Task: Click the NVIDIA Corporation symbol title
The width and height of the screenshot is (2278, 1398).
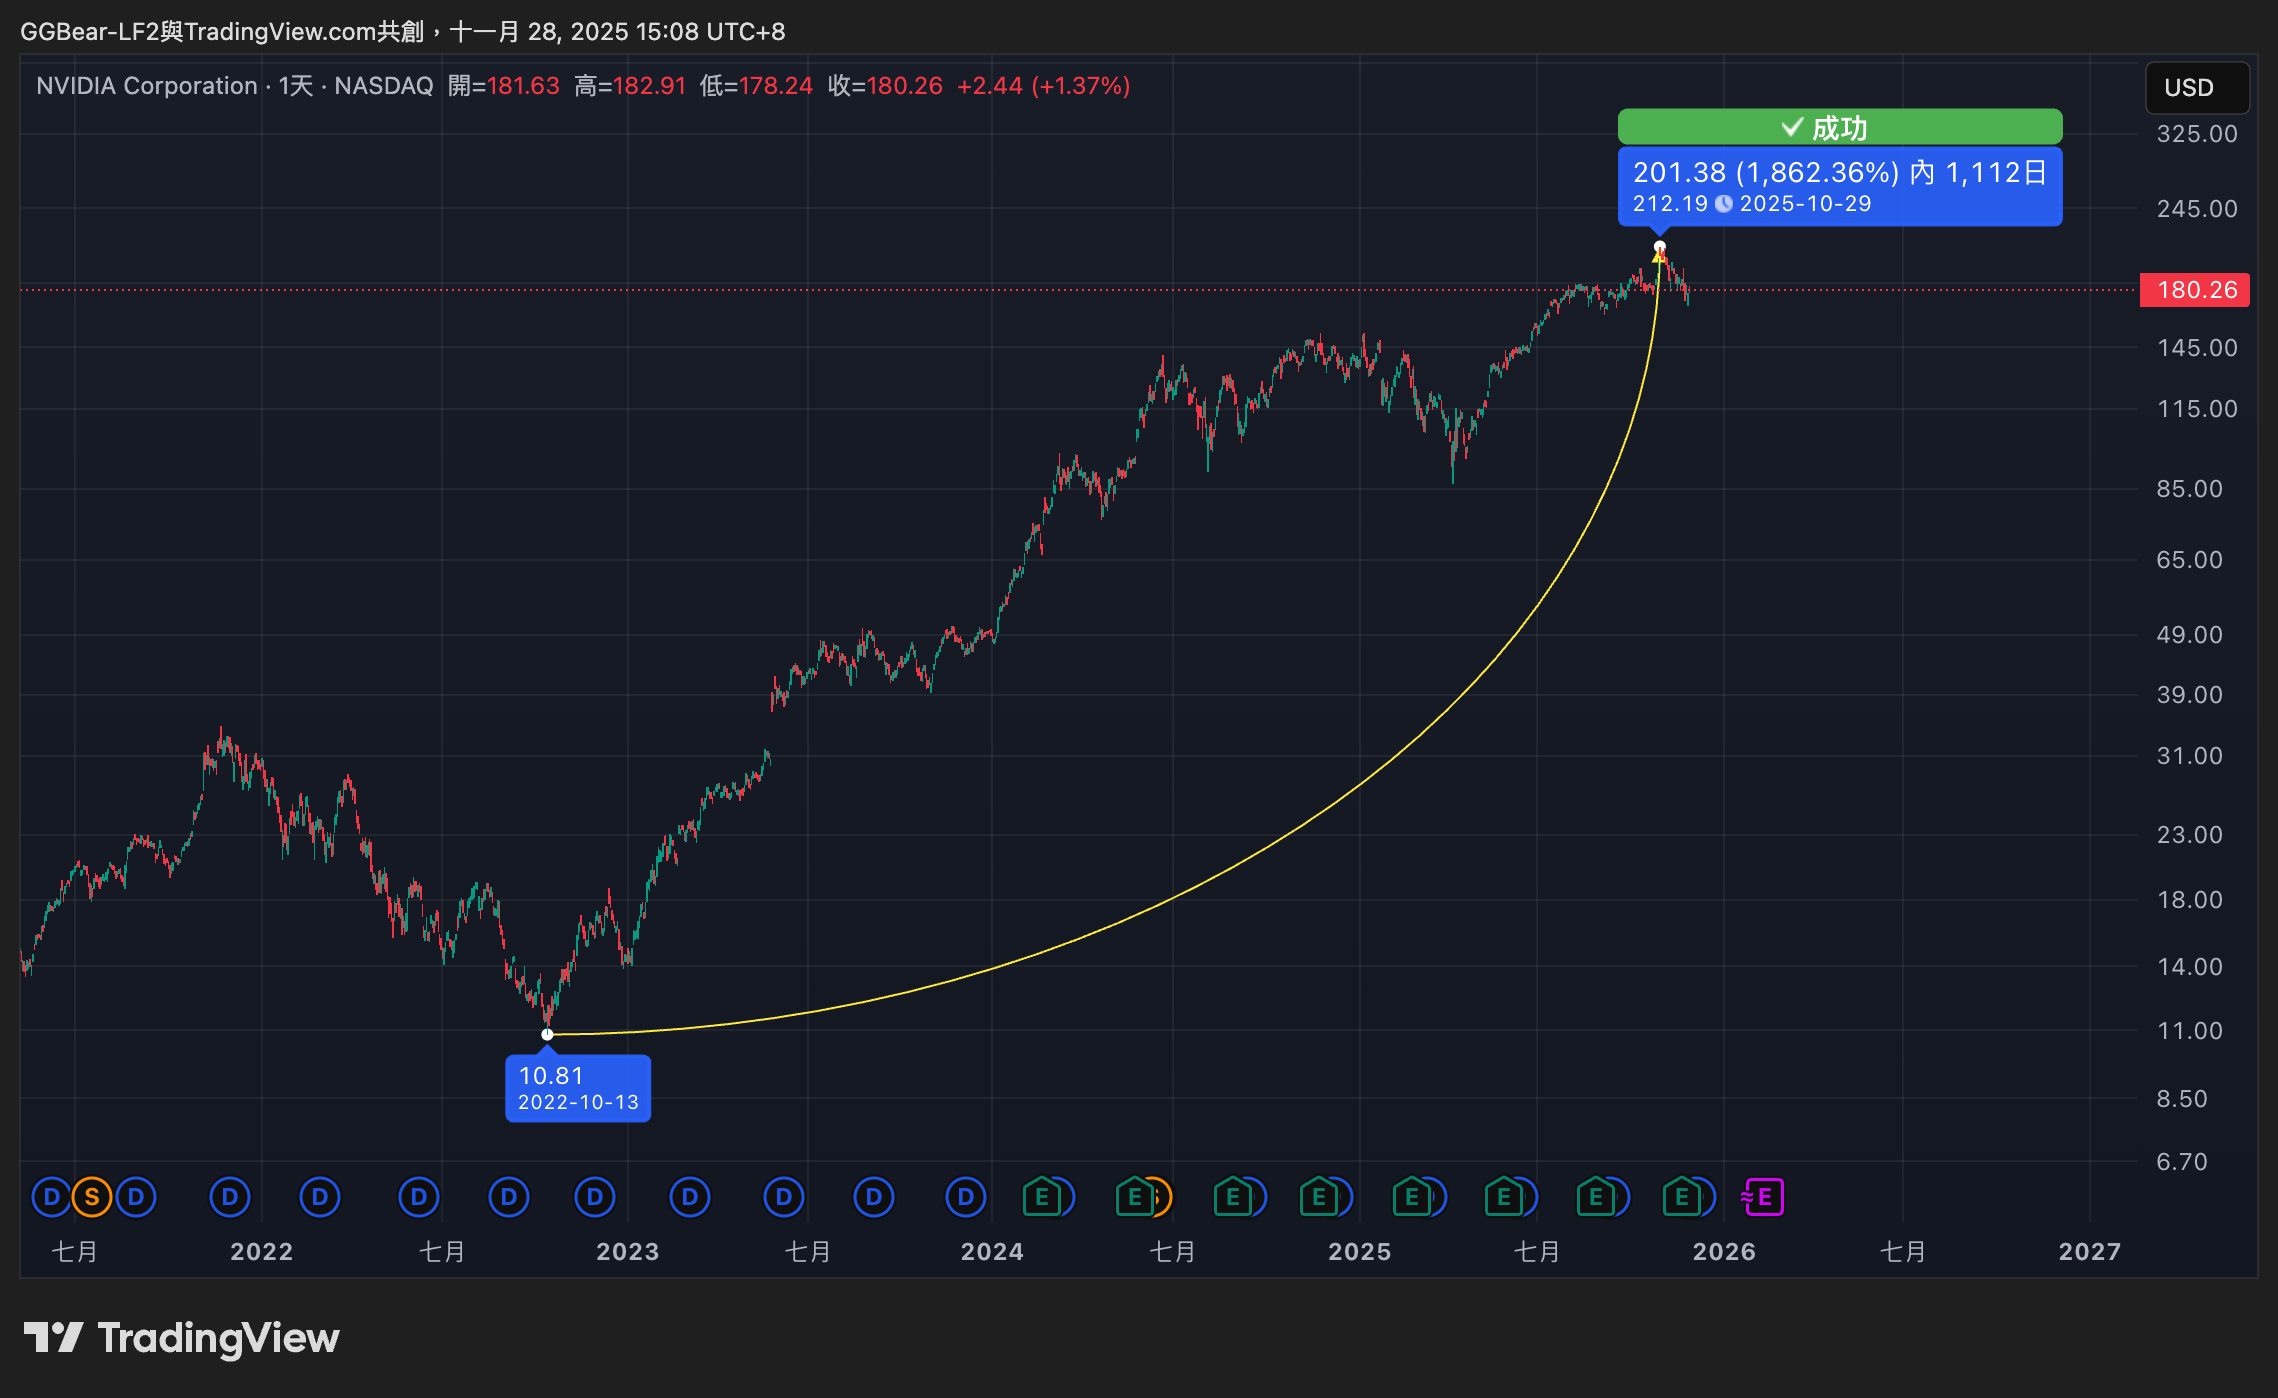Action: 147,86
